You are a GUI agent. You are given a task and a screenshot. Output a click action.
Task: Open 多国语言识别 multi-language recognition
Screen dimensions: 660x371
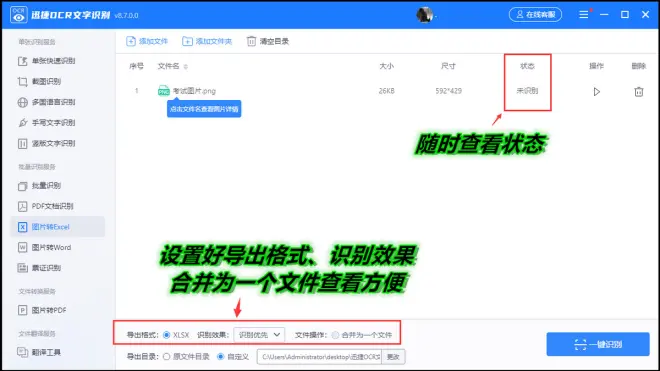pyautogui.click(x=46, y=102)
